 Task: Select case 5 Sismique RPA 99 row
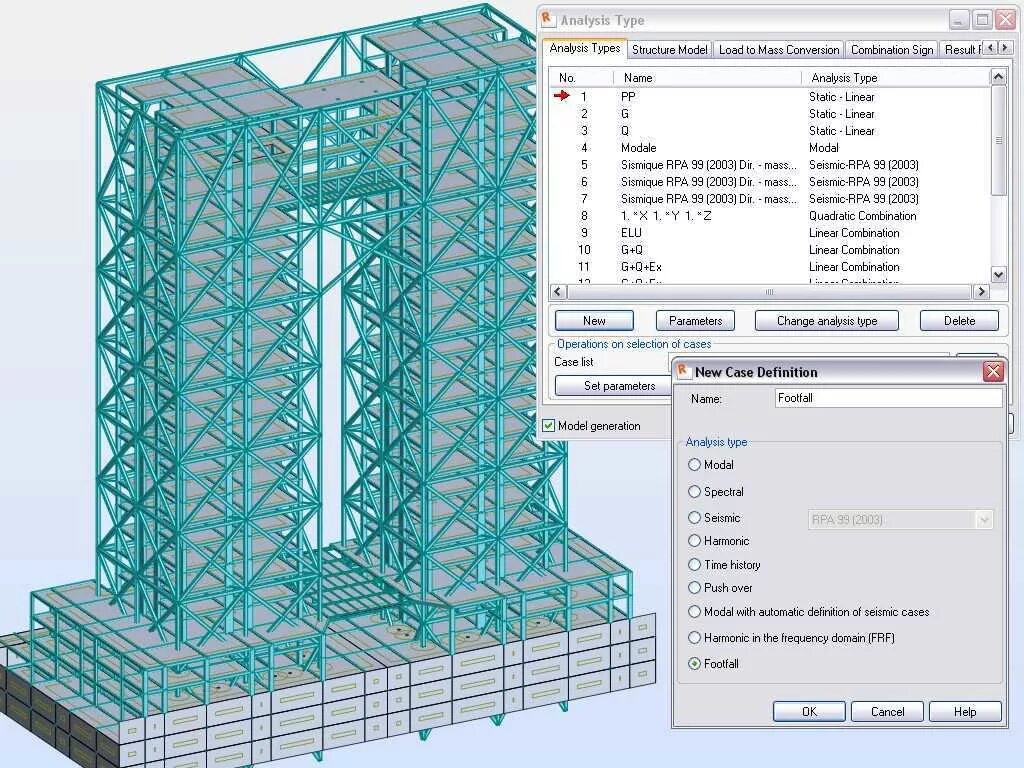[x=769, y=165]
